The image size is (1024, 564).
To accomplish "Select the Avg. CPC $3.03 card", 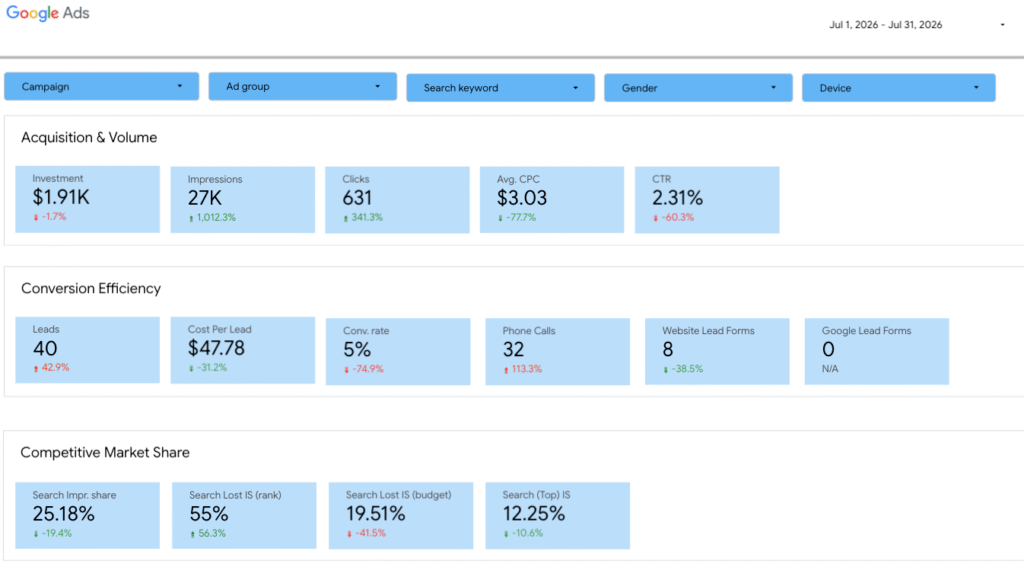I will click(552, 199).
